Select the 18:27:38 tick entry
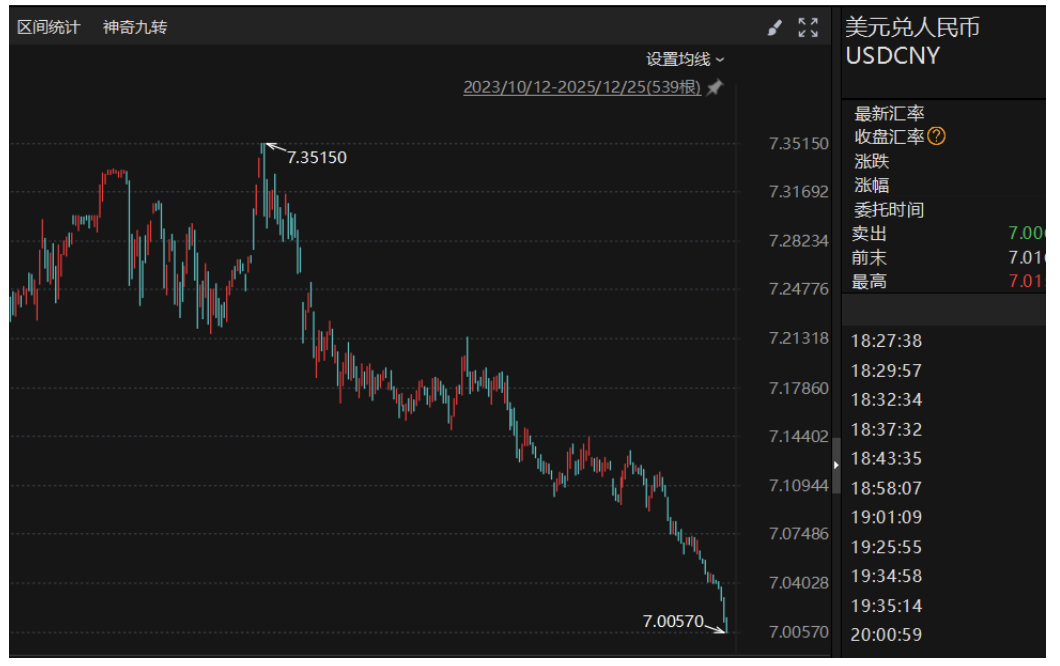1060x666 pixels. [886, 341]
